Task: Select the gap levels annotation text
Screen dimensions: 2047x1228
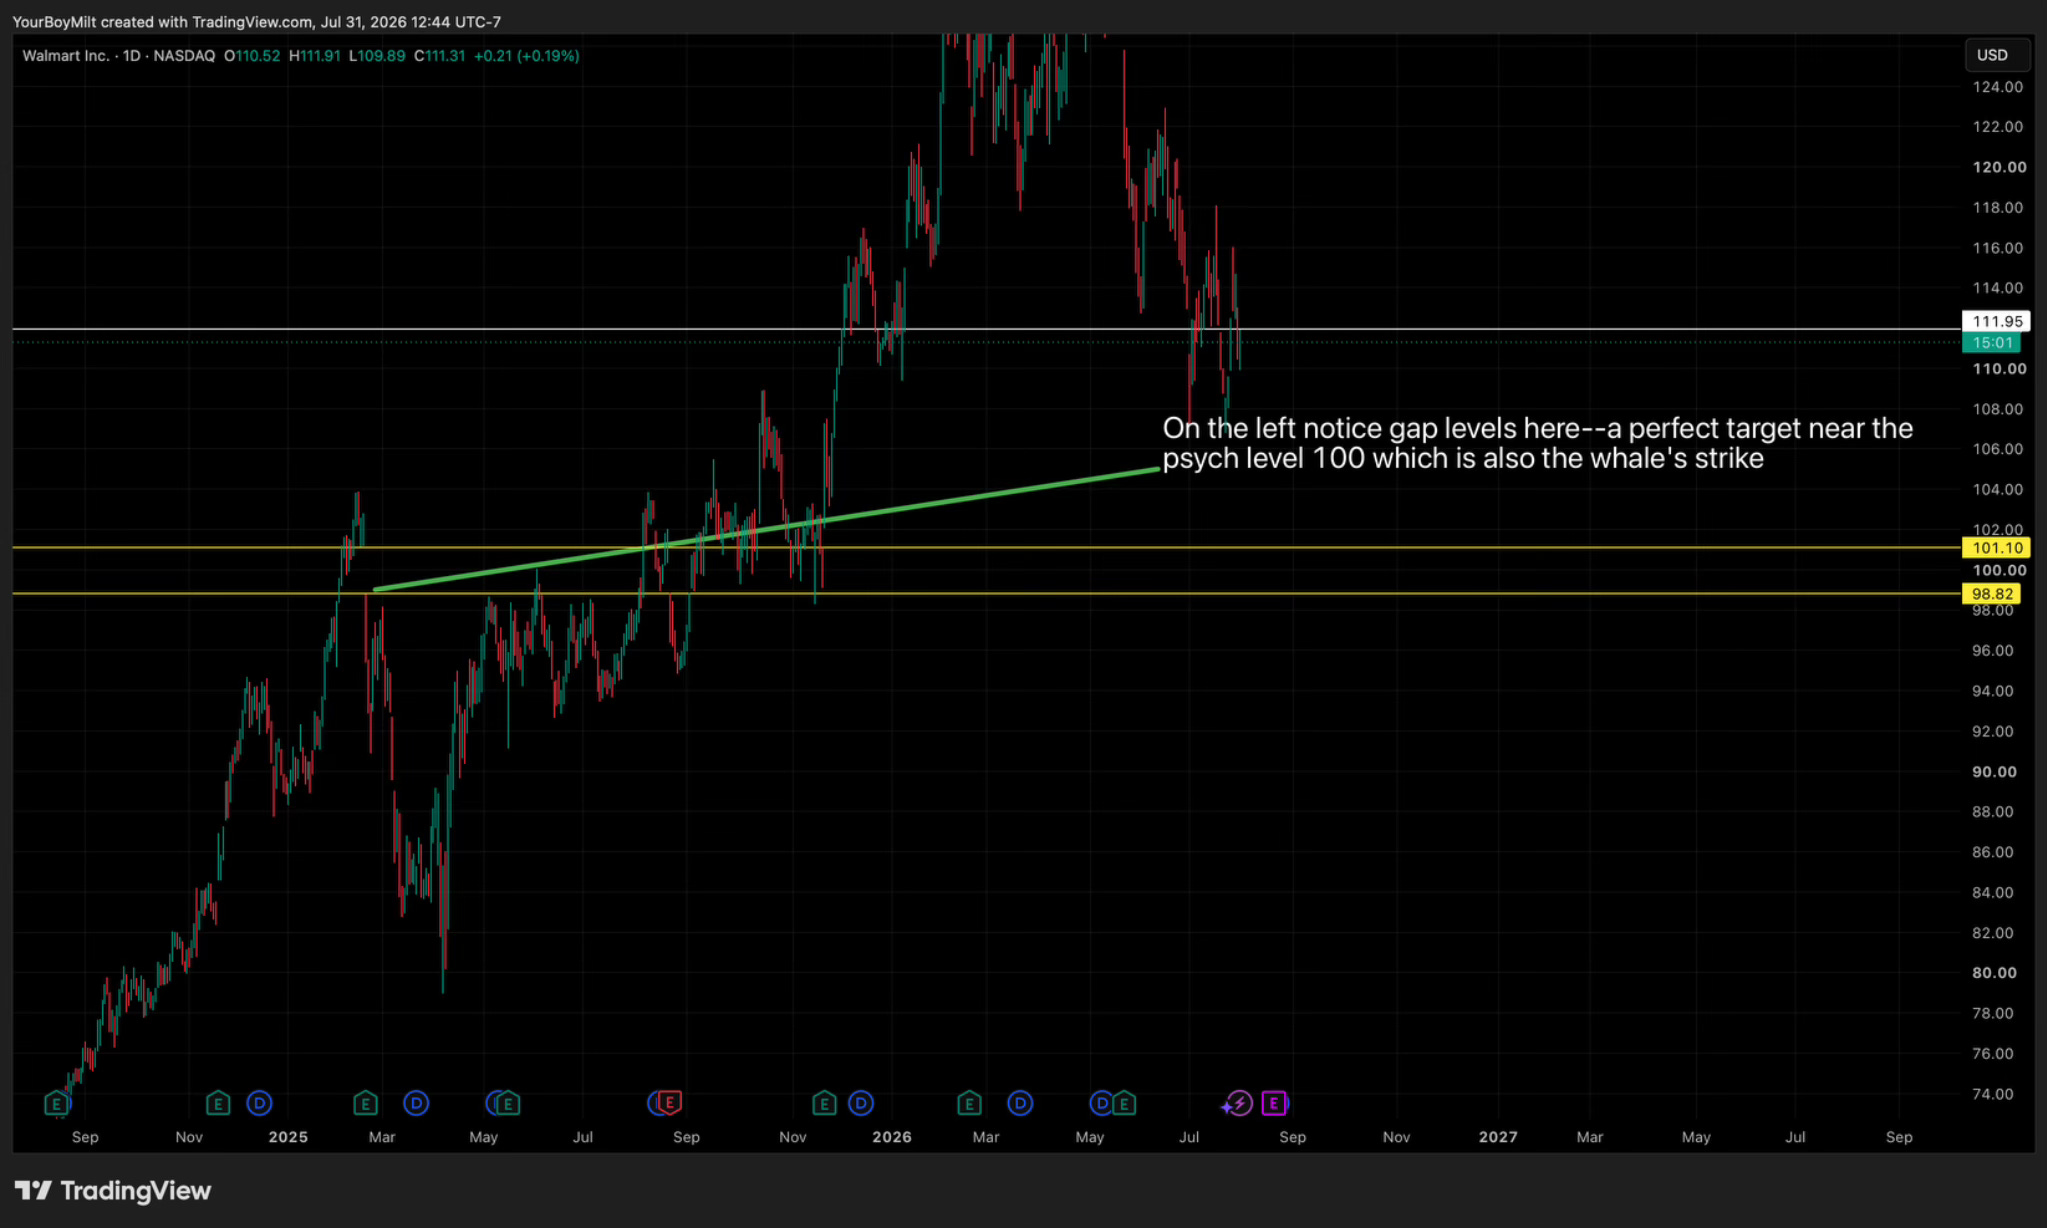Action: click(x=1537, y=443)
